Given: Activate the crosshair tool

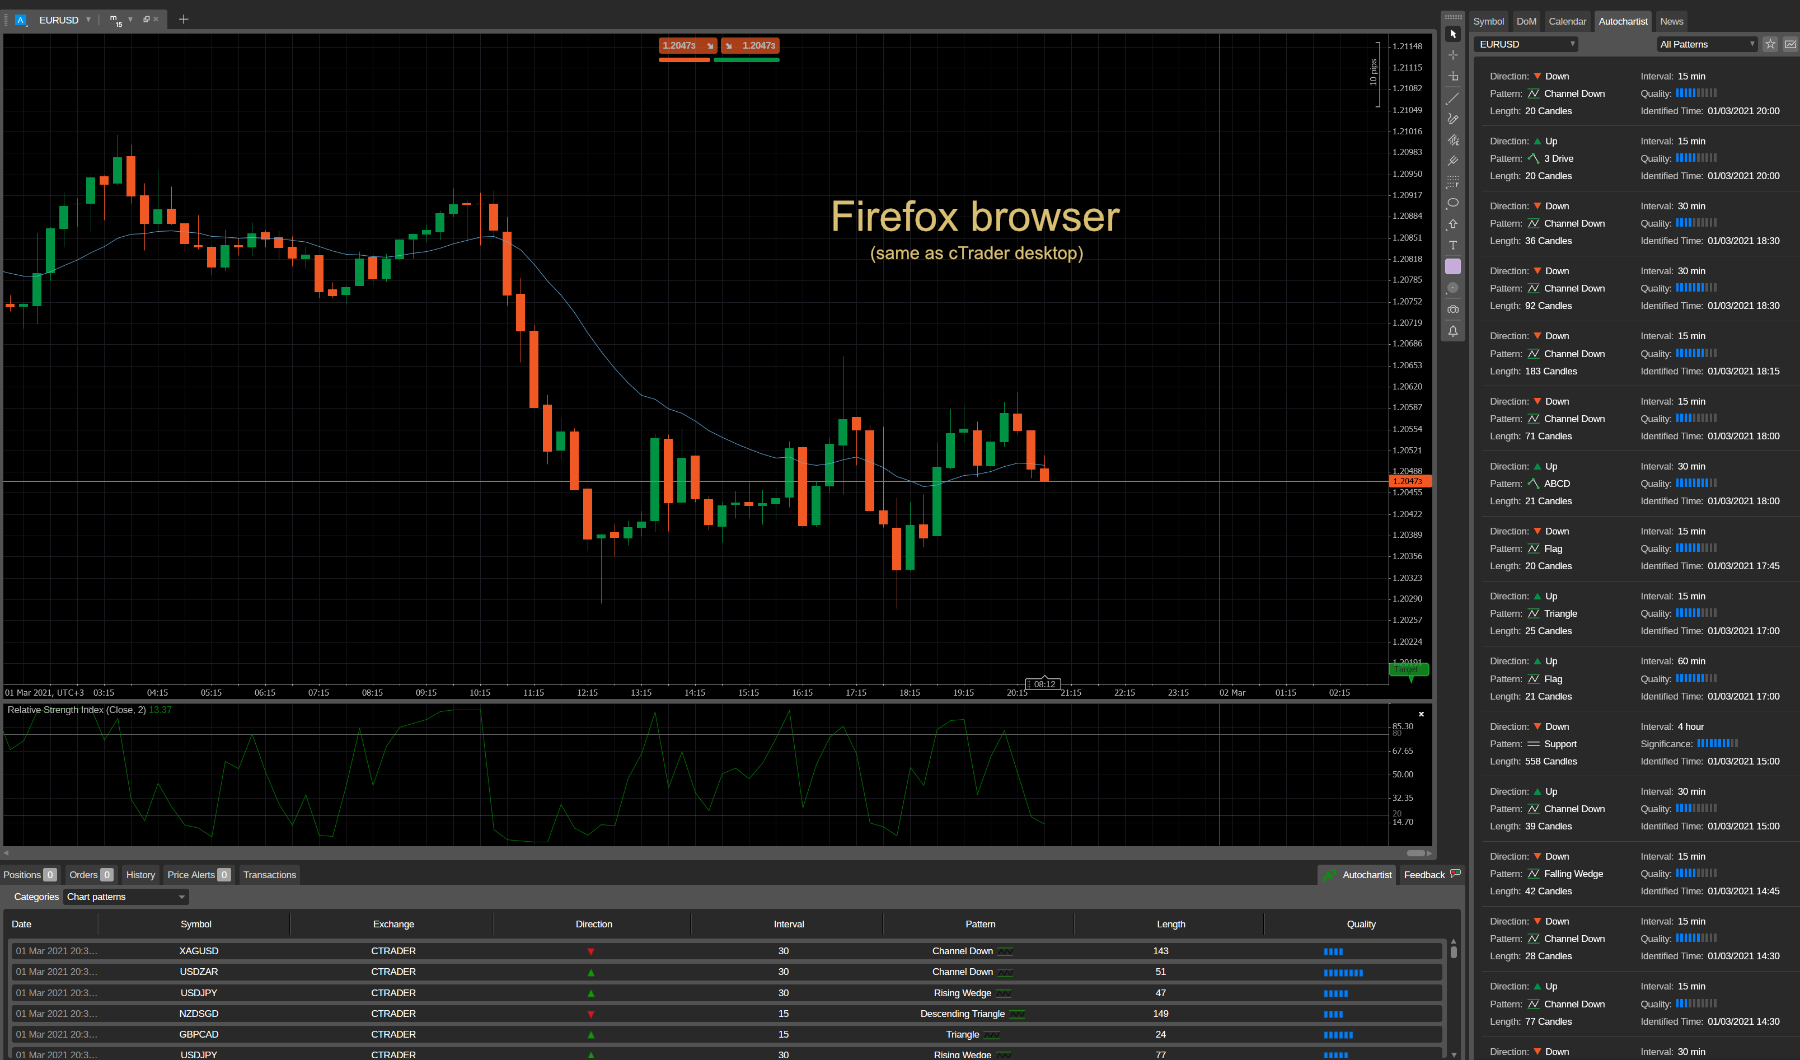Looking at the screenshot, I should coord(1453,55).
